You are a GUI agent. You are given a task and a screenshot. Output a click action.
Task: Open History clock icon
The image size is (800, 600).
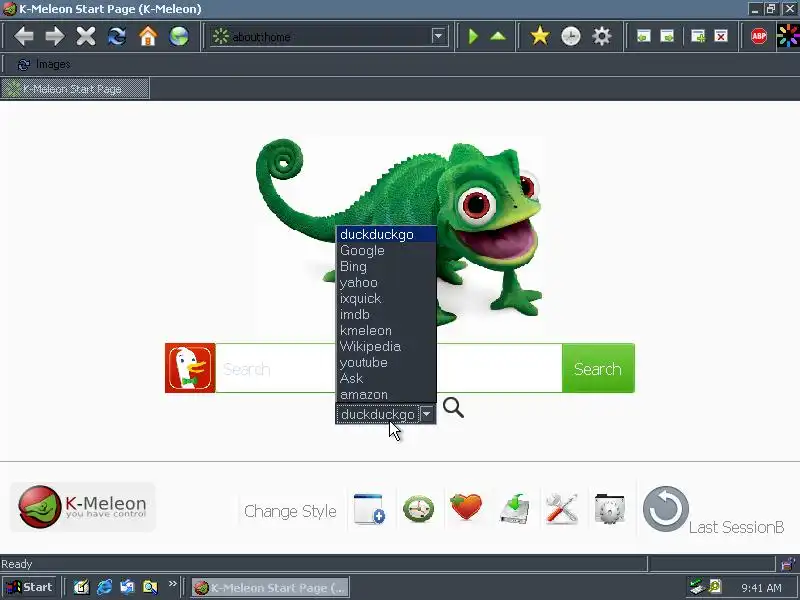570,36
